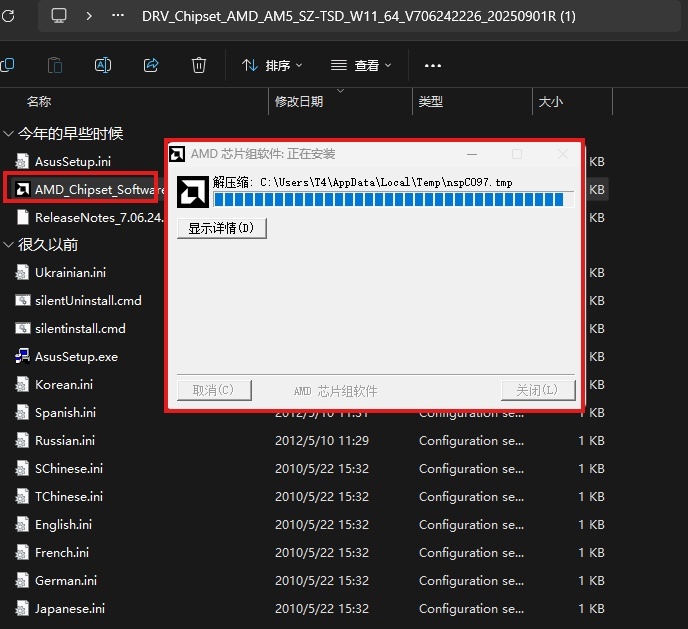The width and height of the screenshot is (688, 629).
Task: Click the AsusSetup.exe installer icon
Action: point(22,357)
